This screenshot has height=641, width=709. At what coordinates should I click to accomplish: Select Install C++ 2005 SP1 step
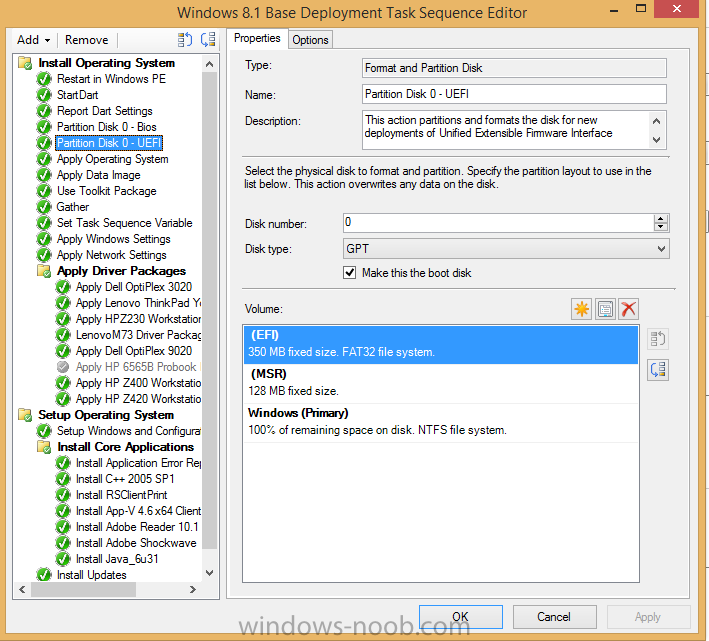pyautogui.click(x=125, y=479)
